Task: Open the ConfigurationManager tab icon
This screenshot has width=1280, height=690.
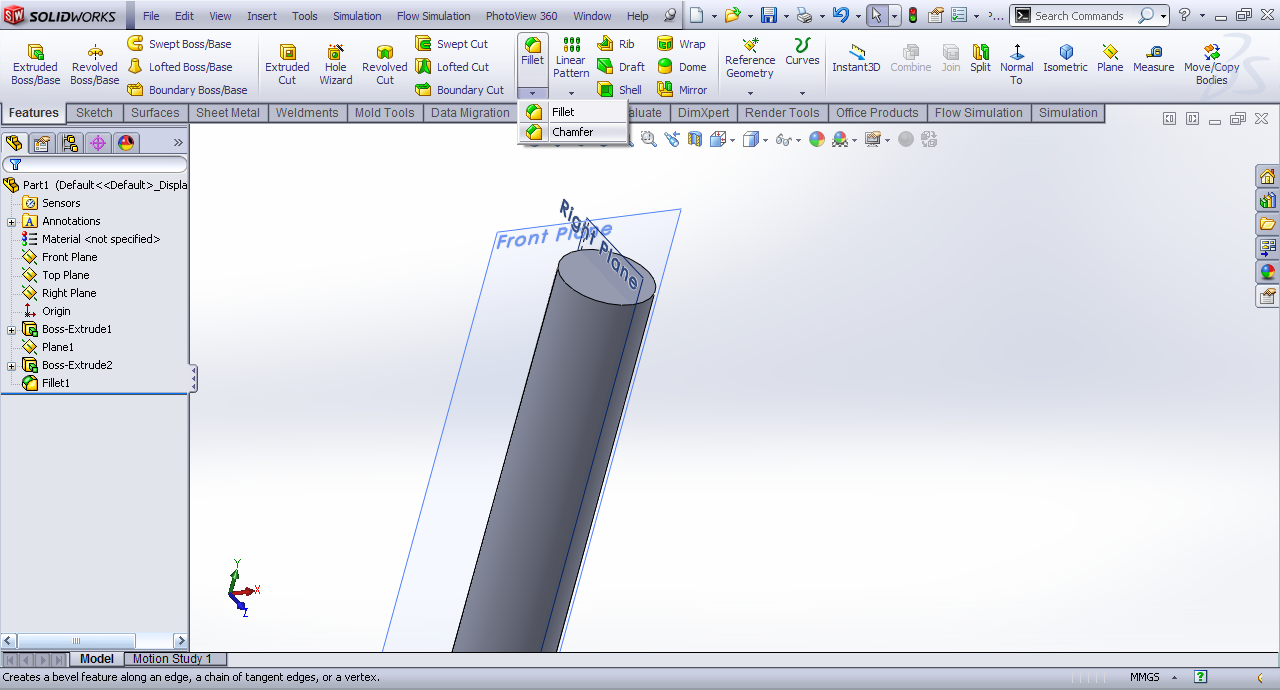Action: pyautogui.click(x=70, y=143)
